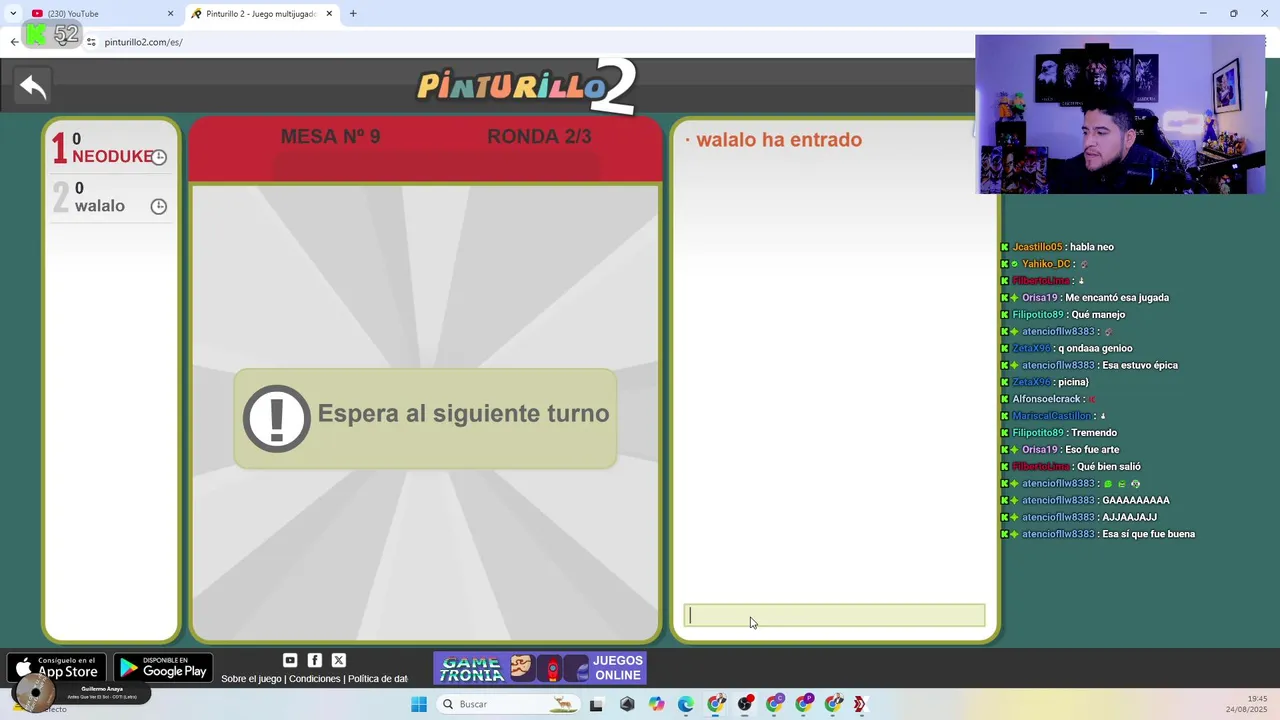The width and height of the screenshot is (1280, 720).
Task: Click the Gametronia Juegos Online banner
Action: tap(540, 668)
